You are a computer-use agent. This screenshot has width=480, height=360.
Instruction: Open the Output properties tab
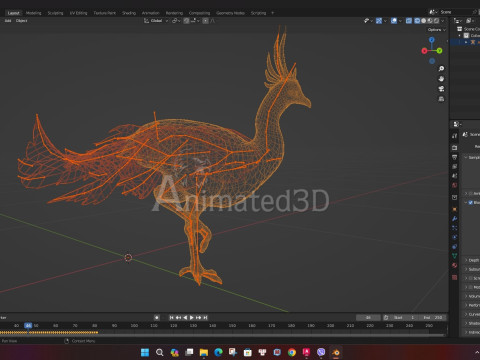click(x=454, y=157)
